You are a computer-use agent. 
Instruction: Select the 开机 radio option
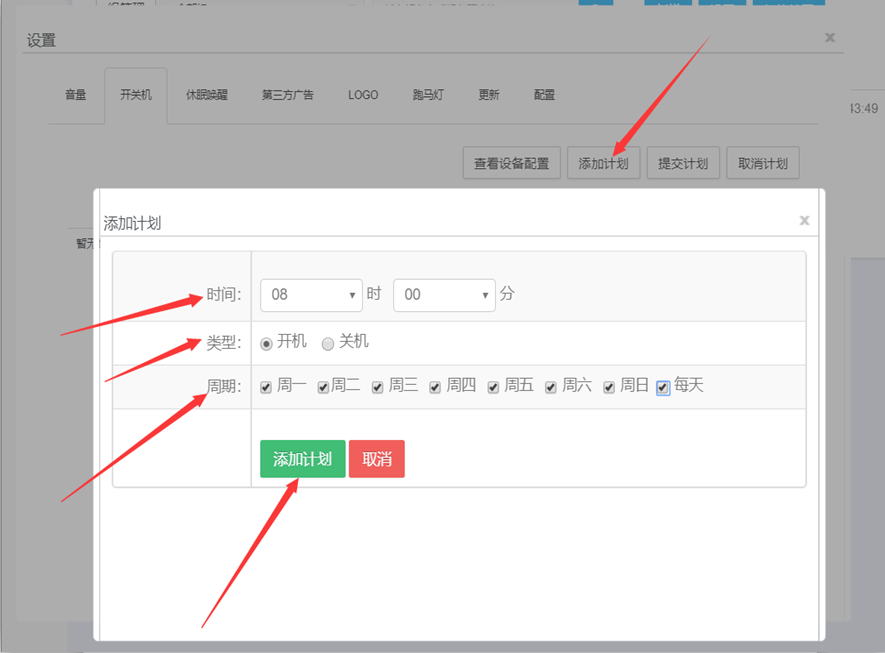point(267,343)
